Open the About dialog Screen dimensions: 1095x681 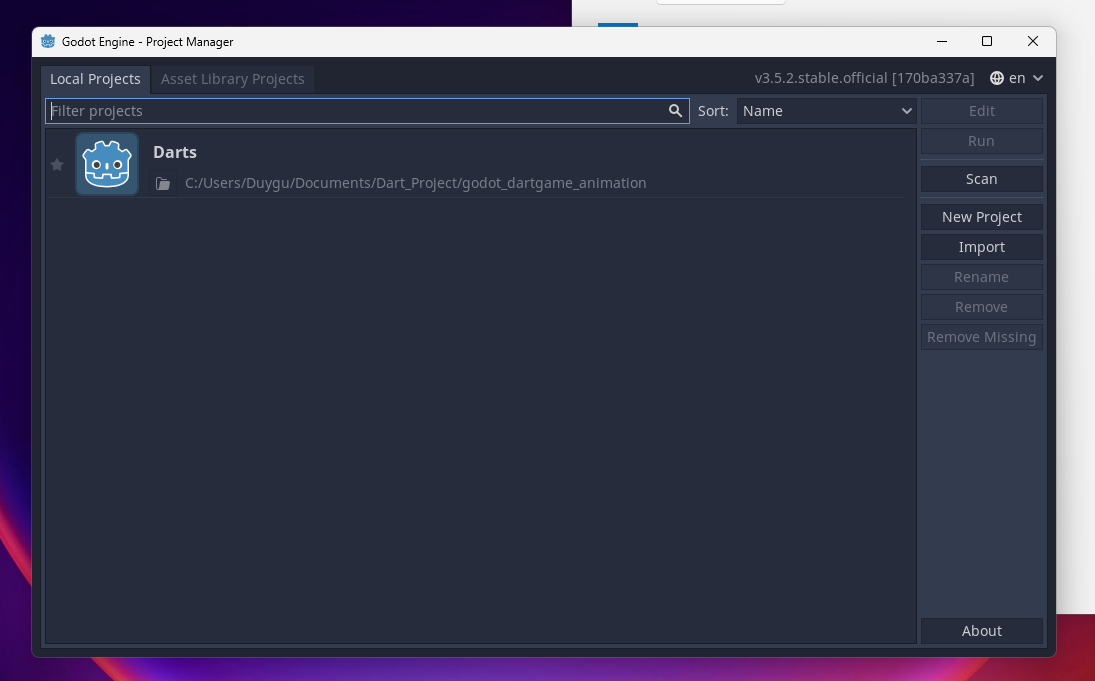(981, 631)
